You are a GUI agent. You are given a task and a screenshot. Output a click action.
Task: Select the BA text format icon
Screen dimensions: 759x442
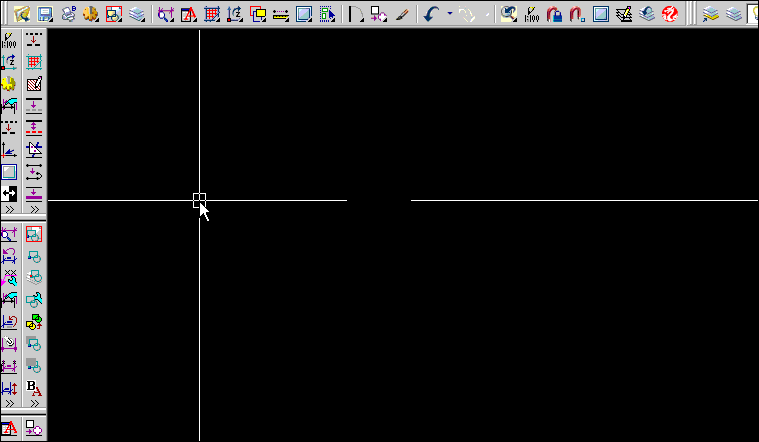[34, 387]
